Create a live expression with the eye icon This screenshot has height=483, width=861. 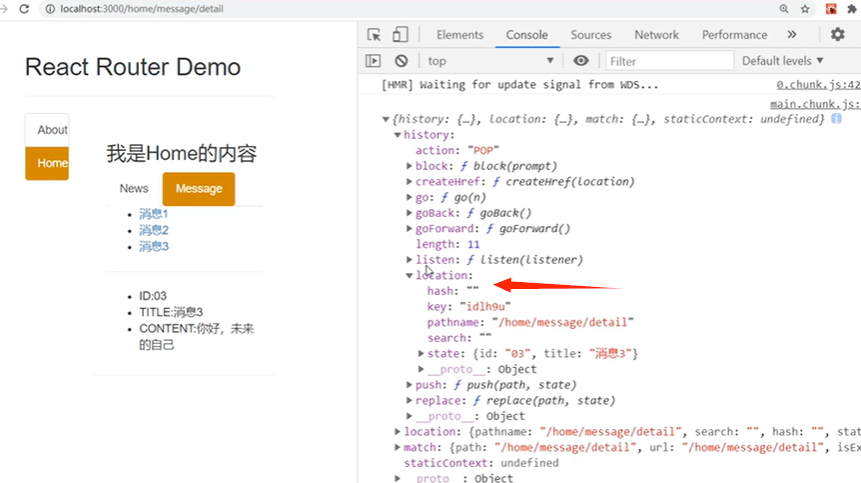pos(580,60)
